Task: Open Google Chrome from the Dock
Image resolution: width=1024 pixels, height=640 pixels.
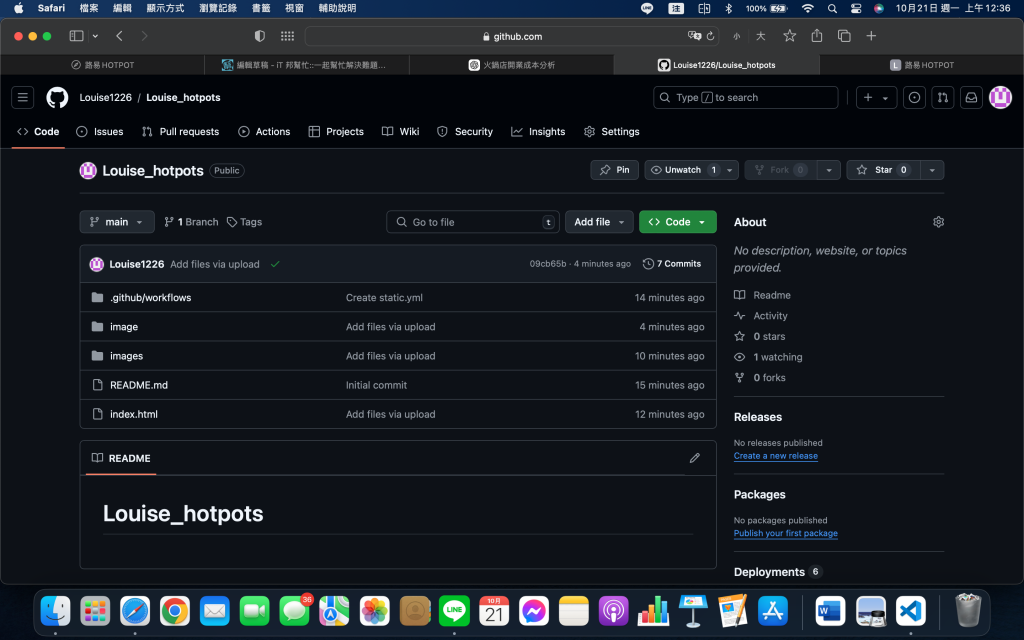Action: click(x=174, y=612)
